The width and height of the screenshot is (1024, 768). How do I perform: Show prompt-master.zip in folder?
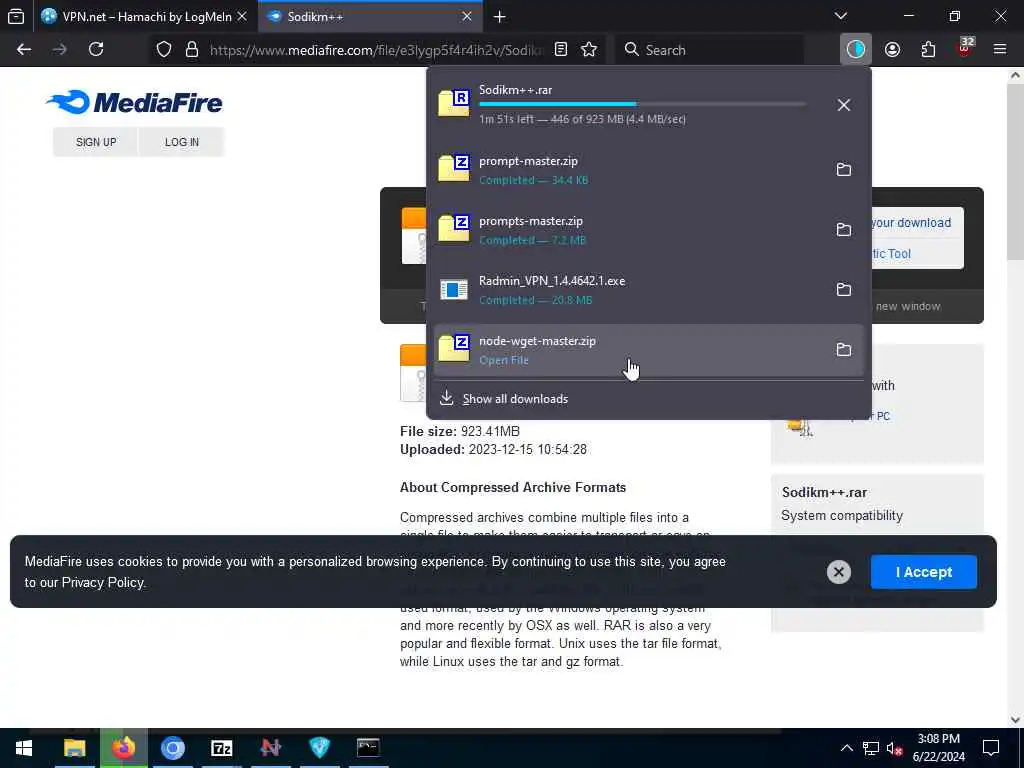click(844, 169)
